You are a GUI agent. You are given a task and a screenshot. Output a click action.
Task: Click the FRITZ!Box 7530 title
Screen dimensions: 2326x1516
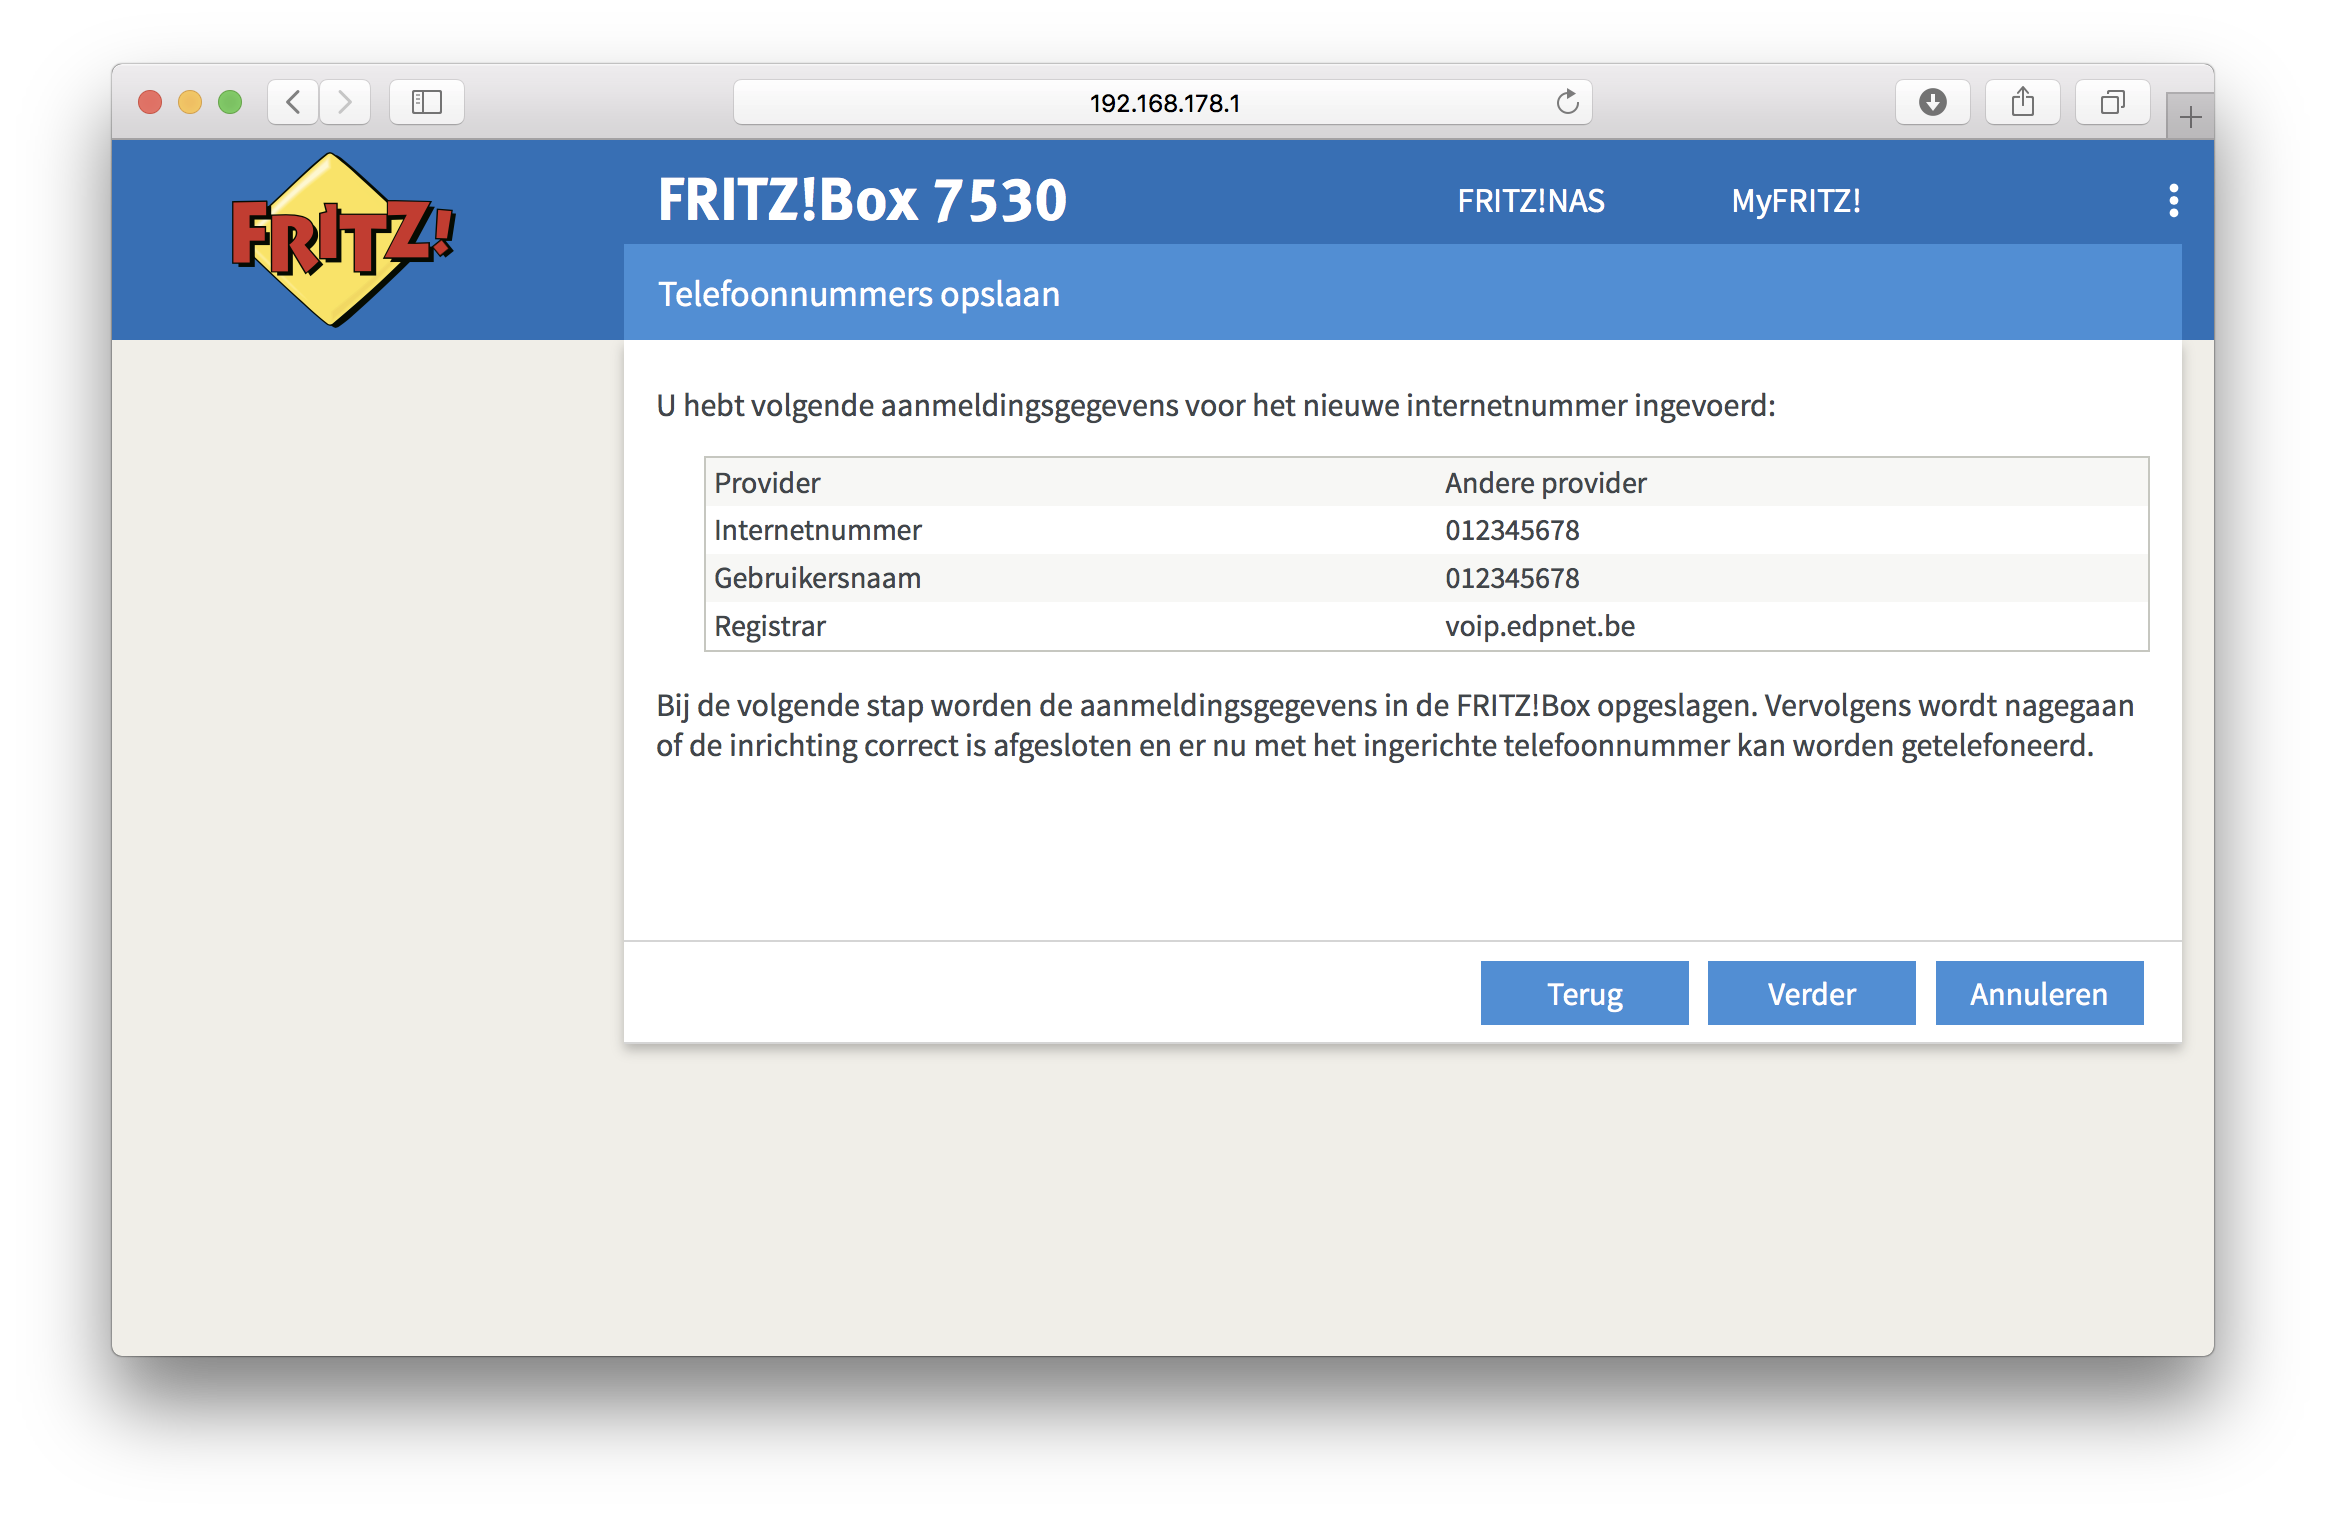click(862, 200)
